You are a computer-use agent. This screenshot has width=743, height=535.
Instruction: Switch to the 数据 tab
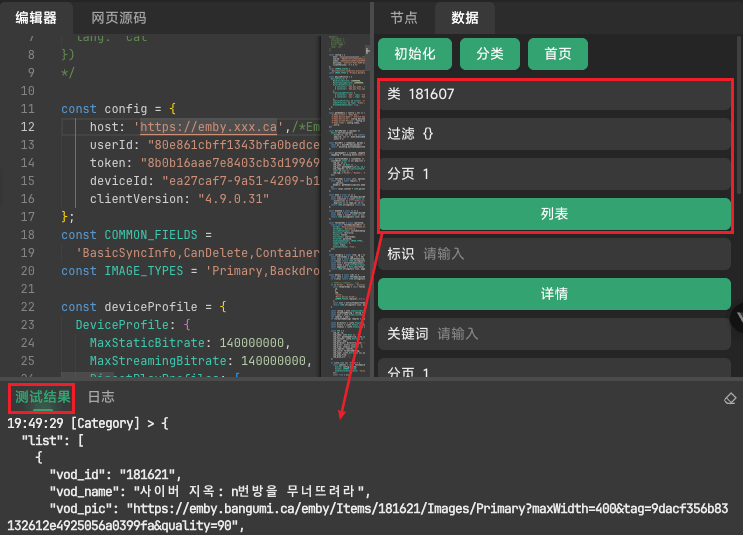pyautogui.click(x=465, y=18)
